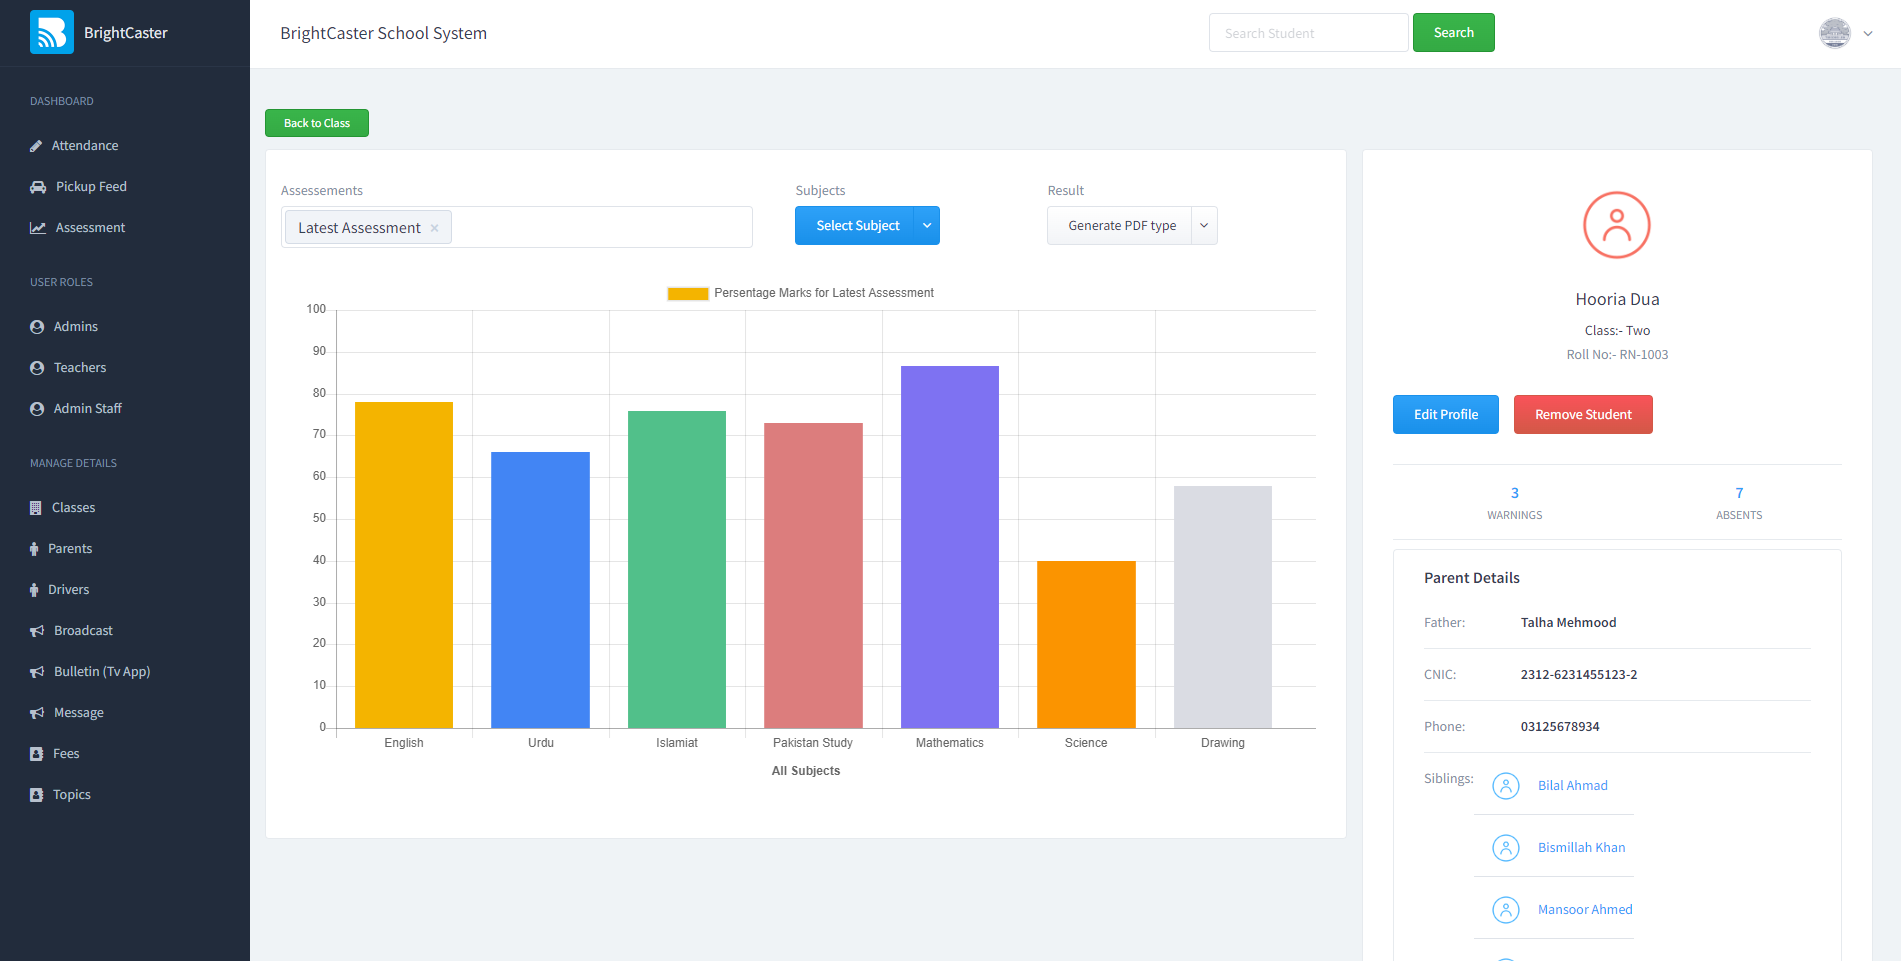Click the Broadcast megaphone icon
The height and width of the screenshot is (961, 1901).
tap(37, 631)
